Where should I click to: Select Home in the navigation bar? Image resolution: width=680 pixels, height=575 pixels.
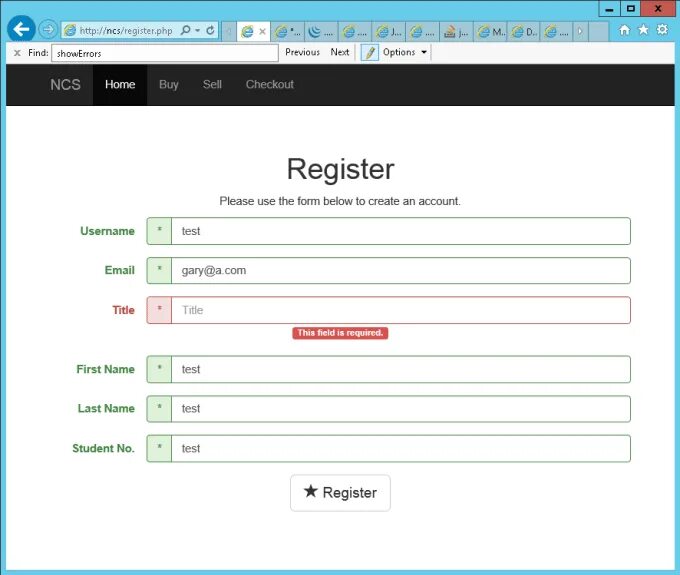pyautogui.click(x=120, y=85)
